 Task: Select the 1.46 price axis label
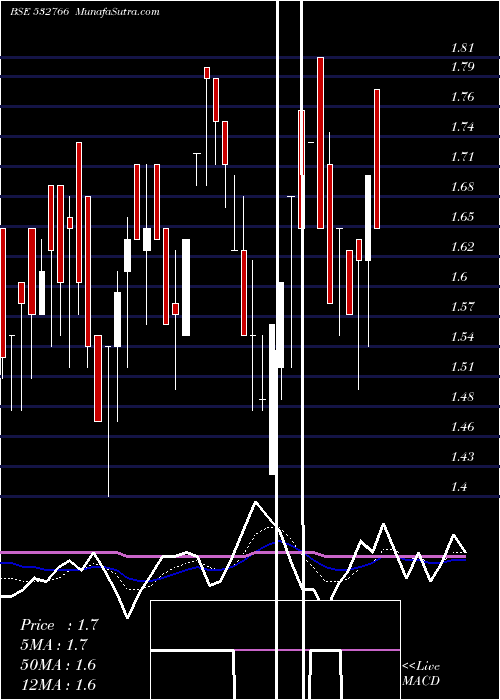click(x=462, y=427)
